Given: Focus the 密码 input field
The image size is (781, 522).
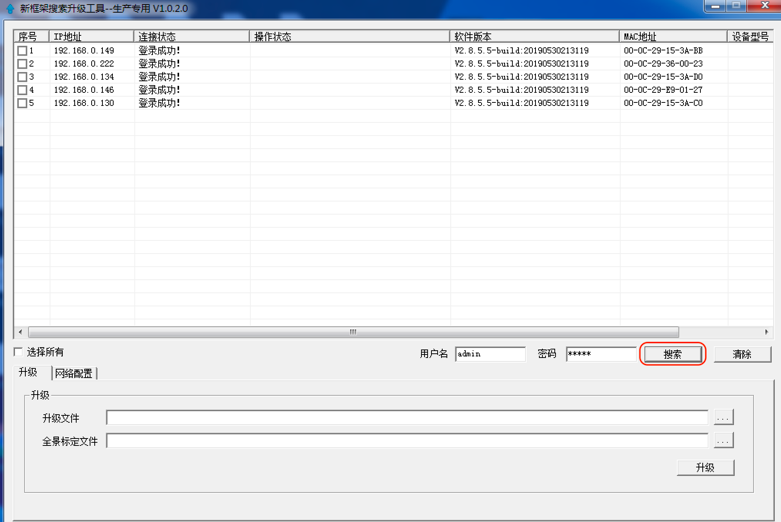Looking at the screenshot, I should coord(601,354).
